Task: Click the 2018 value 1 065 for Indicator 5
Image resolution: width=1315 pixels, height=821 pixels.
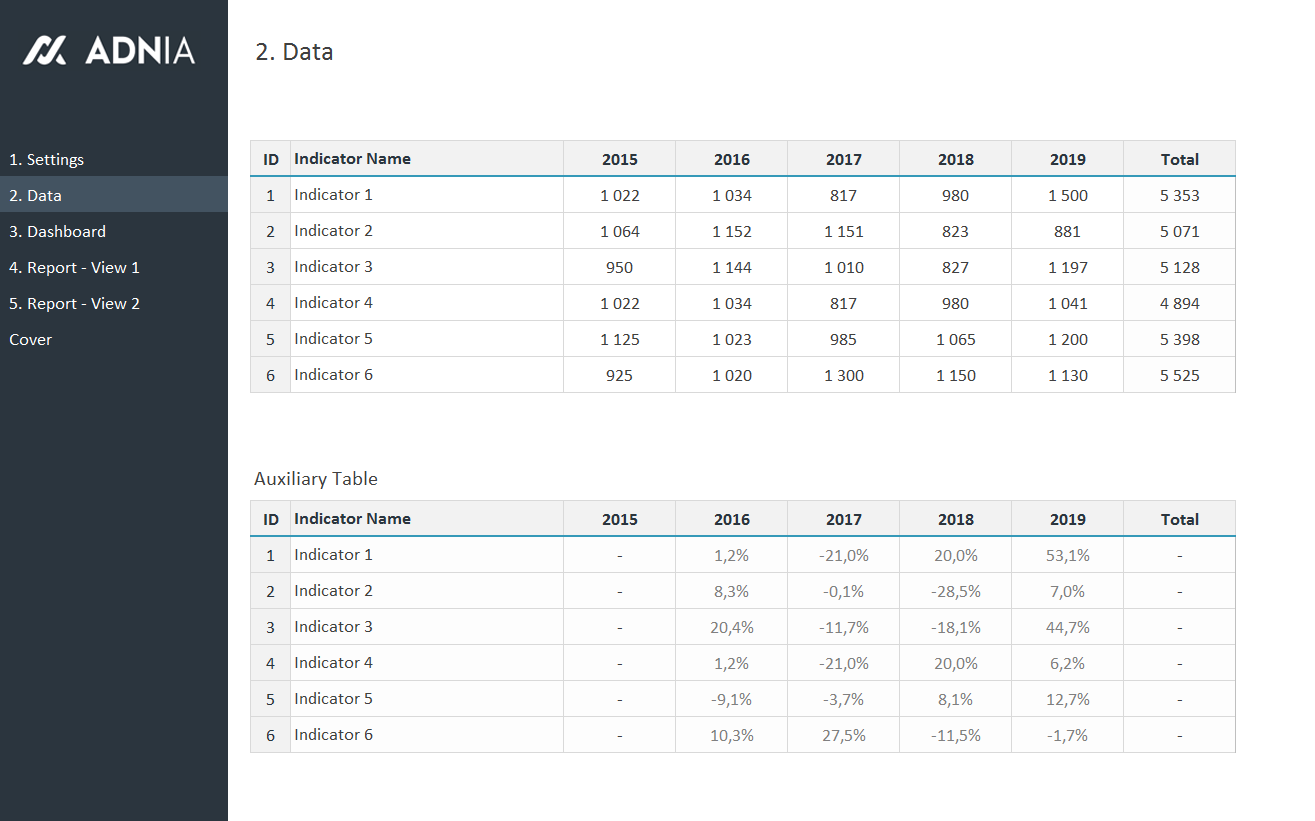Action: 956,340
